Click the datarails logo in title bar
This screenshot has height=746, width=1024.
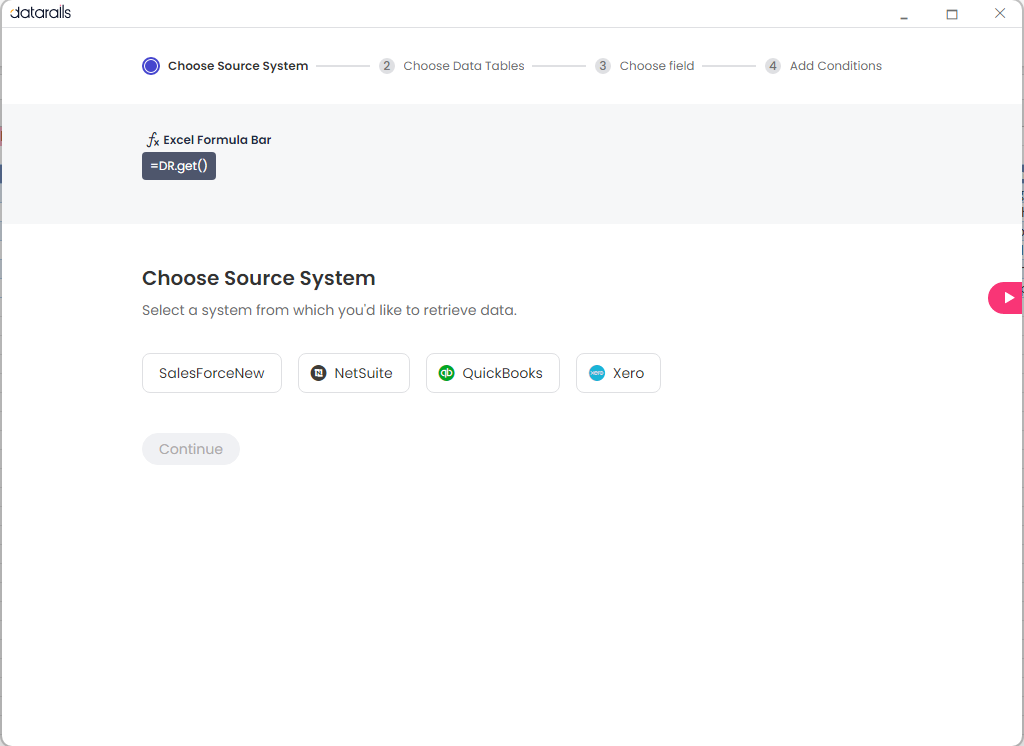pos(40,13)
